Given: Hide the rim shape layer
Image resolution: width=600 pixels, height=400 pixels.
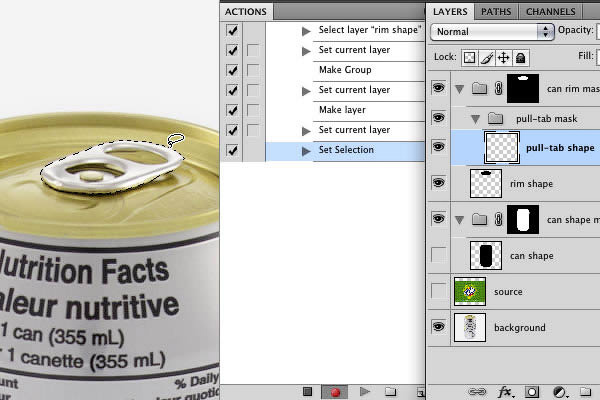Looking at the screenshot, I should click(x=439, y=183).
